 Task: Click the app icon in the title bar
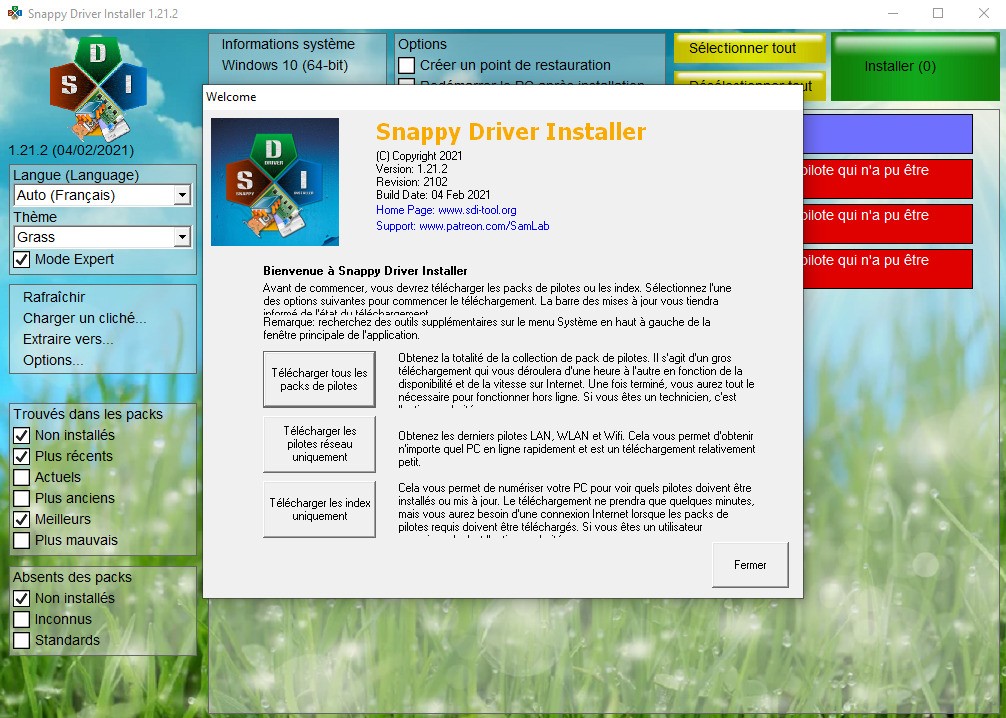coord(14,13)
